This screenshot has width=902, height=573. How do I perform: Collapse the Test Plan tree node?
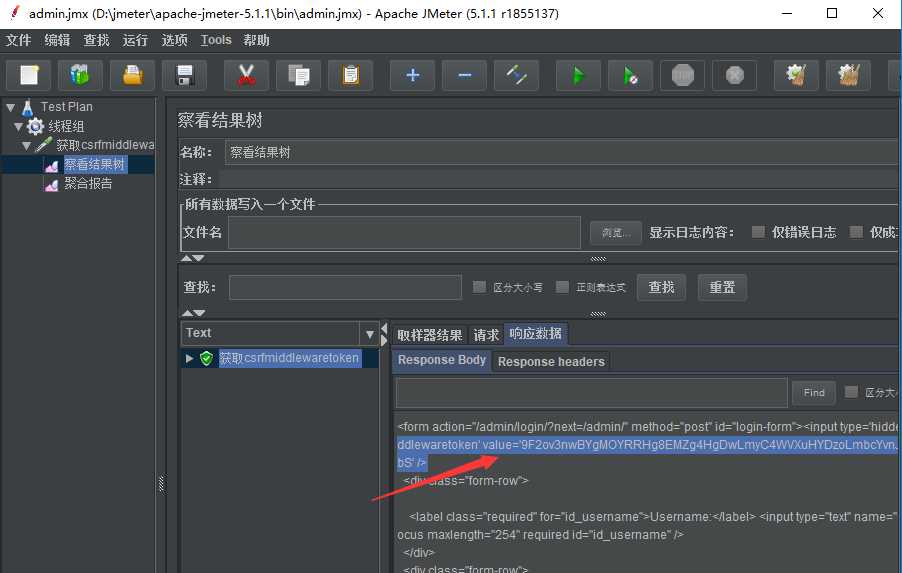(x=10, y=107)
